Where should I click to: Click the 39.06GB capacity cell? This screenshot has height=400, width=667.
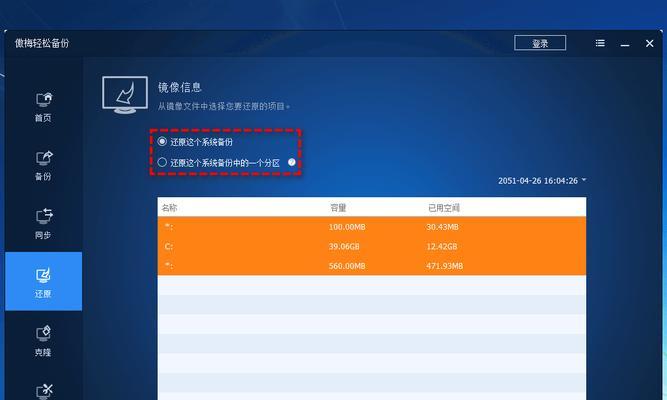[344, 246]
